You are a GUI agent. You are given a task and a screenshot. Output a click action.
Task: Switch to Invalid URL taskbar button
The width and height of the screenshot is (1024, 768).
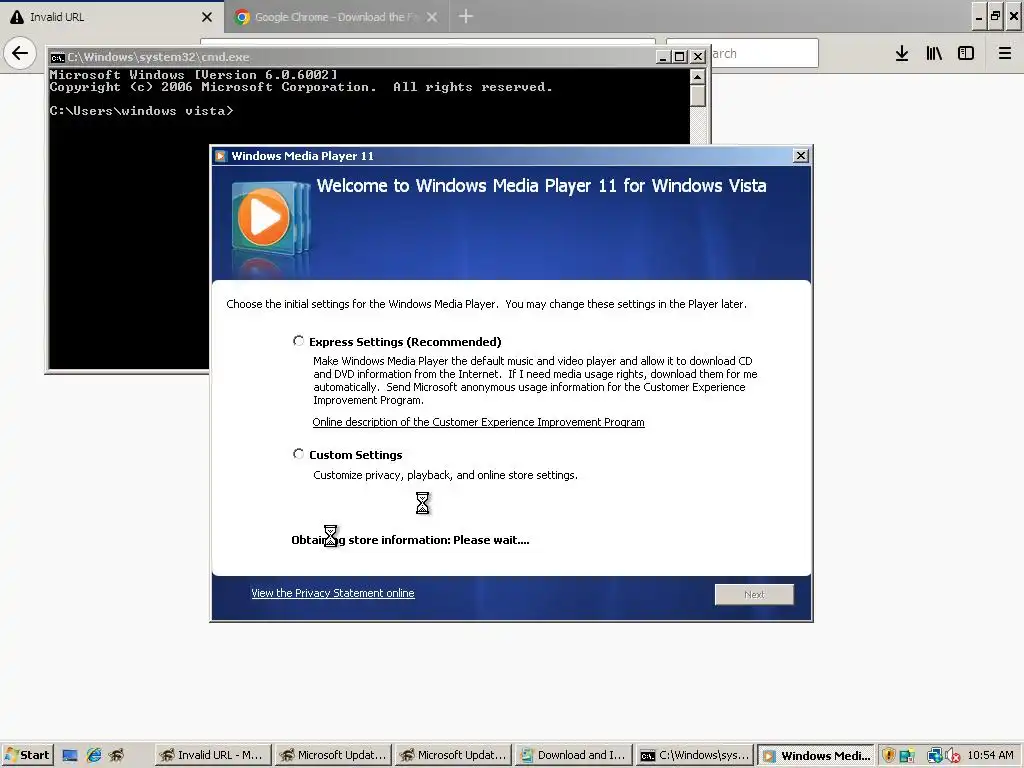213,755
